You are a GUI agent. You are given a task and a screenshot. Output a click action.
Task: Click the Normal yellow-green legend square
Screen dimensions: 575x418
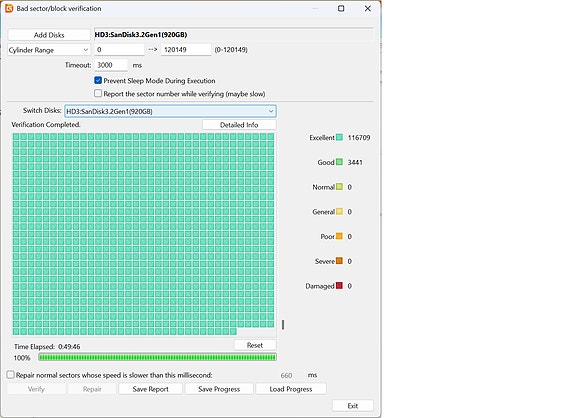[339, 187]
